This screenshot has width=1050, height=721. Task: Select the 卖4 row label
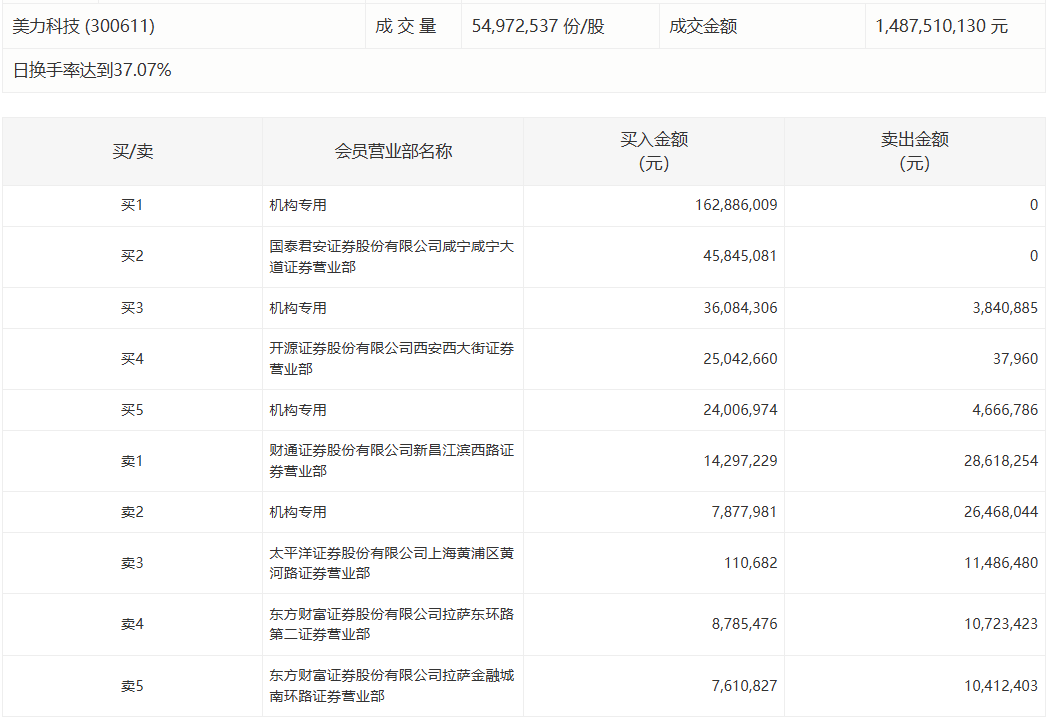click(132, 624)
